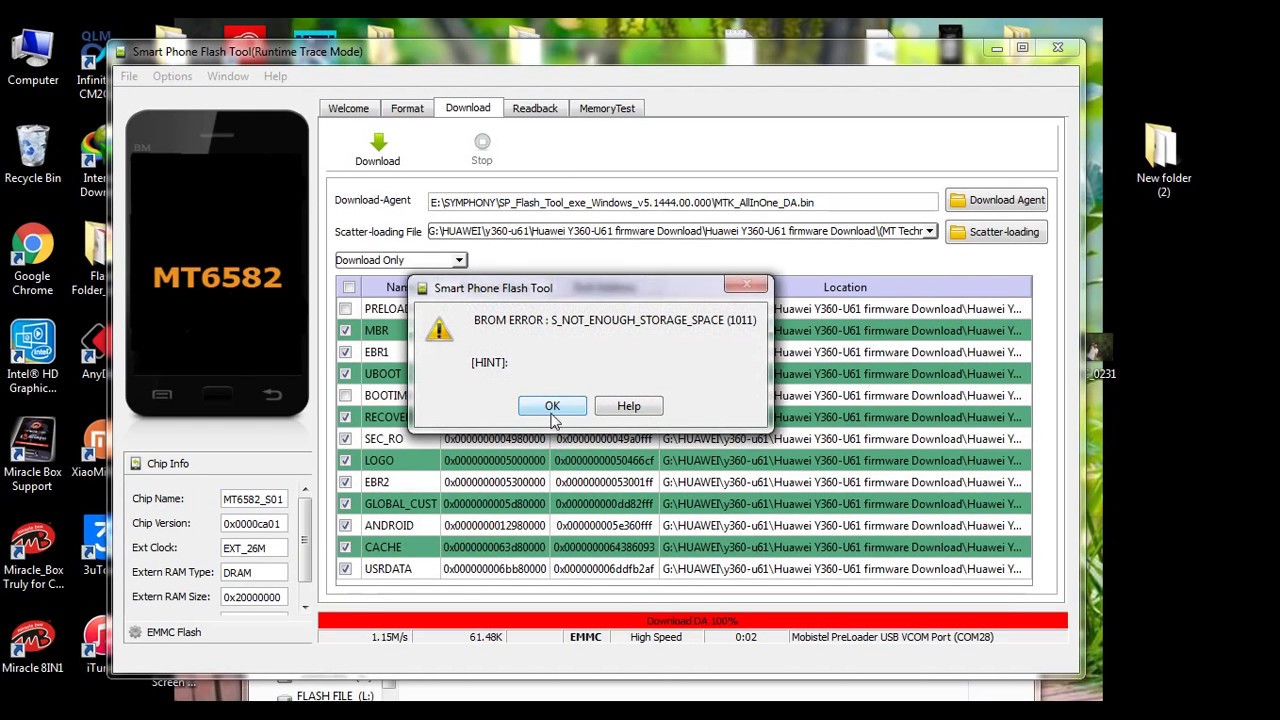This screenshot has height=720, width=1280.
Task: Click the Extern RAM Type field DRAM
Action: tap(254, 573)
